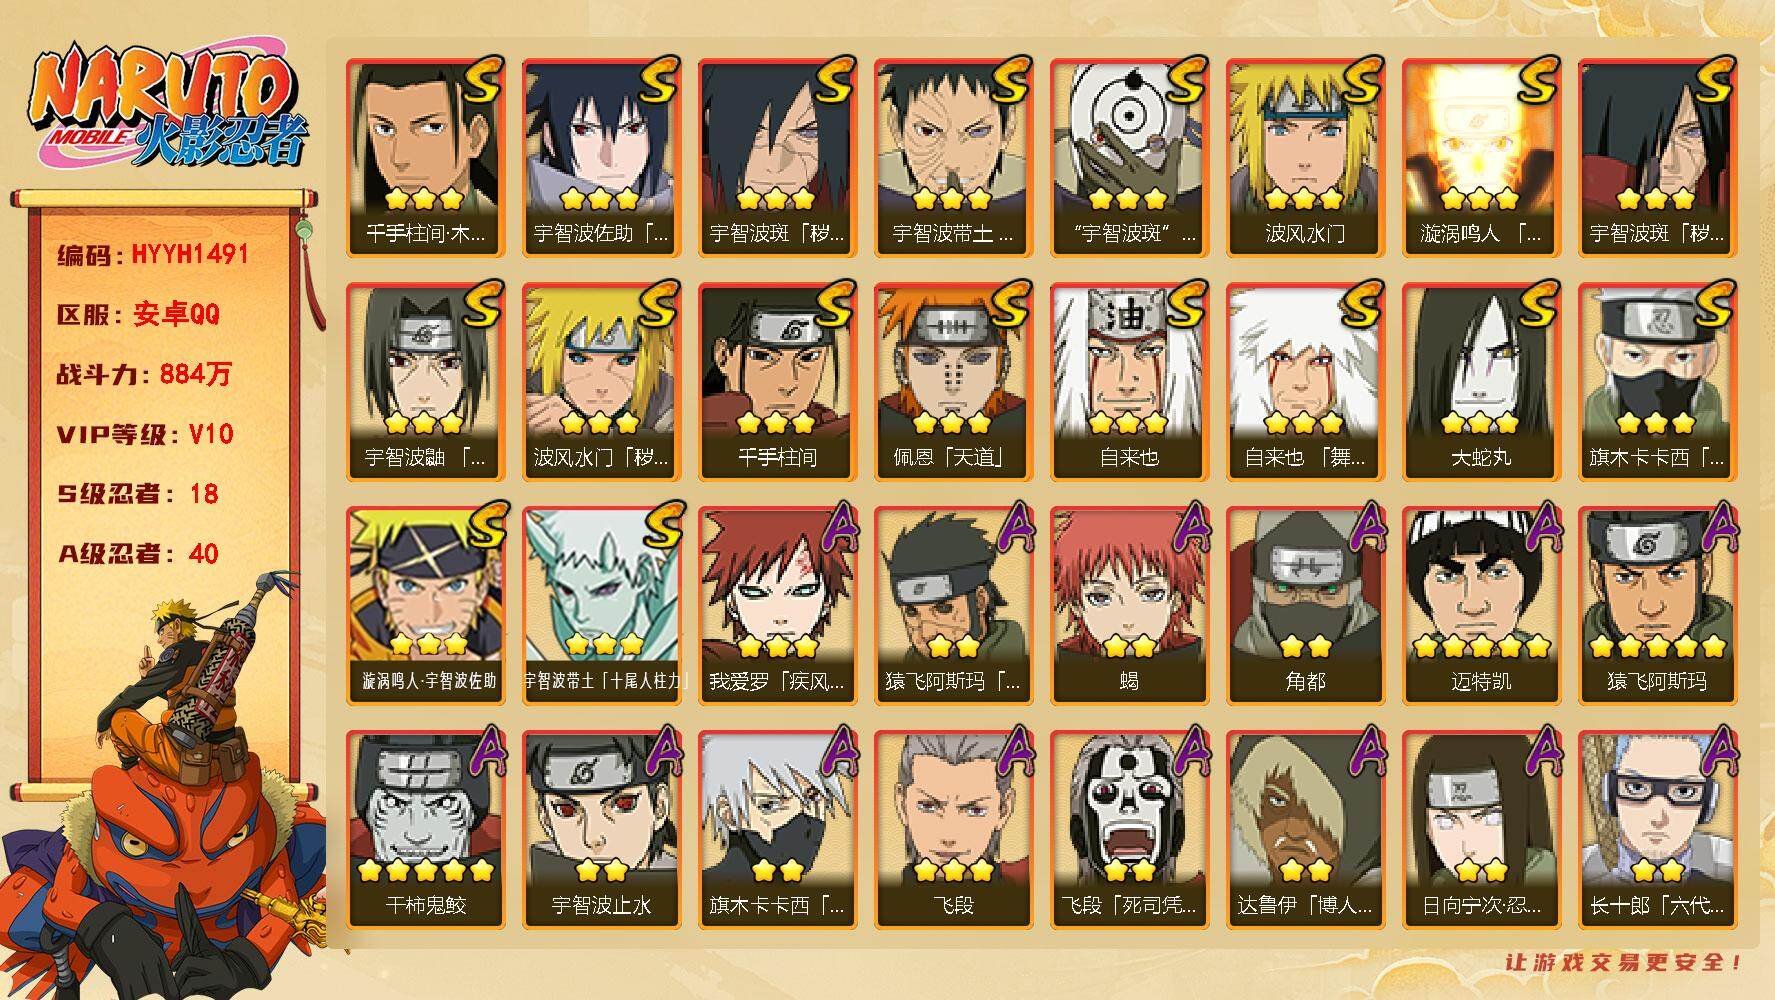Open the 宇智波带土「十尾人柱力」 card
1775x1000 pixels.
[601, 606]
